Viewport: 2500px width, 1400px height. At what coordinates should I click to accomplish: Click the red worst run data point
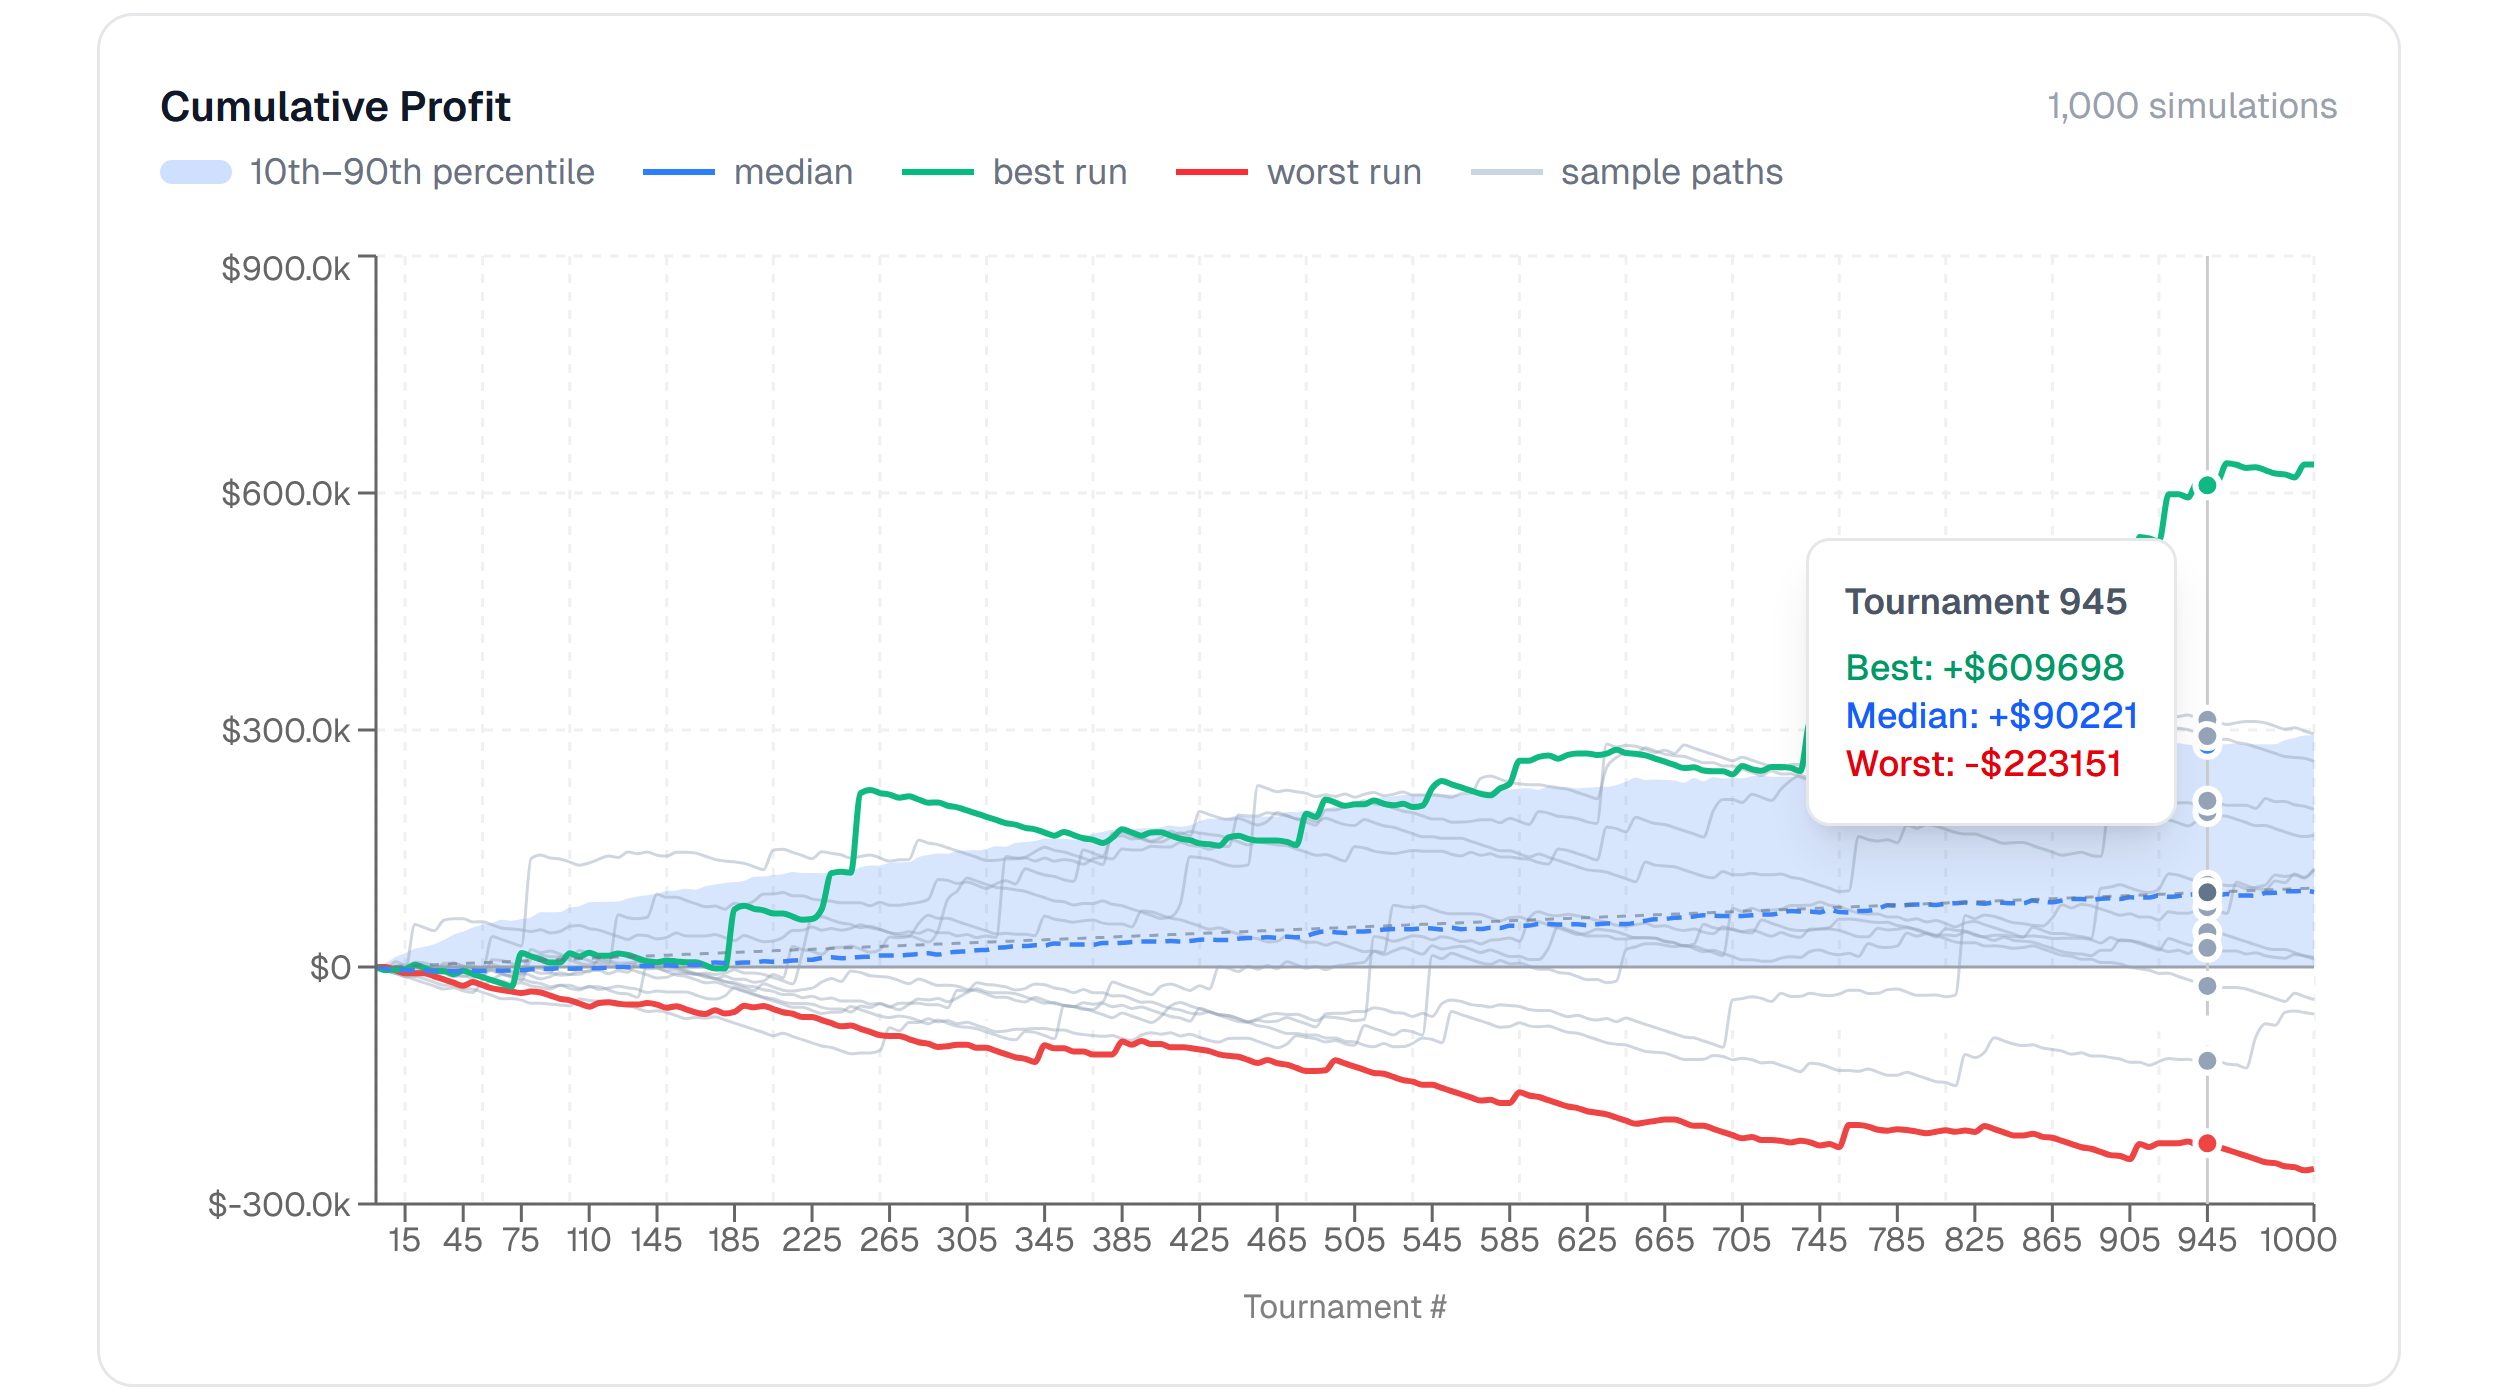pyautogui.click(x=2207, y=1143)
